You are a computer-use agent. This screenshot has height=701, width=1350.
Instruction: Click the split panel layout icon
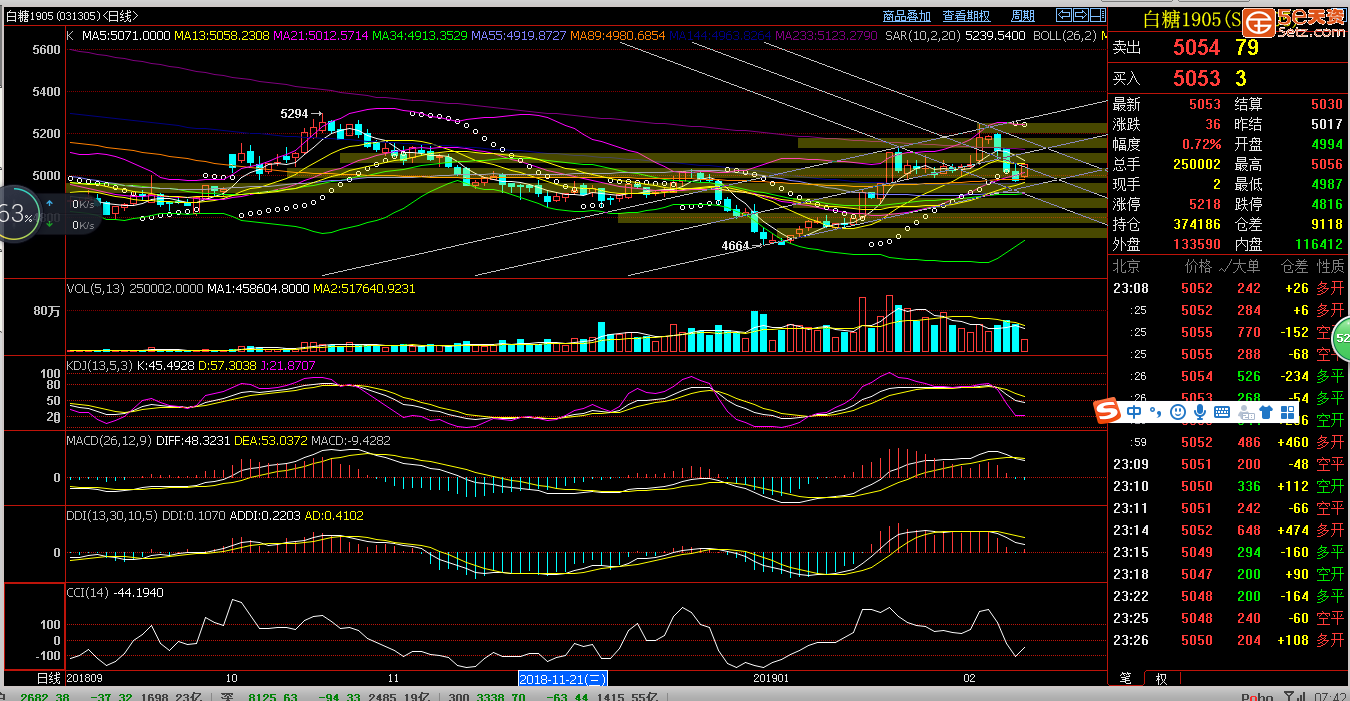(1100, 15)
